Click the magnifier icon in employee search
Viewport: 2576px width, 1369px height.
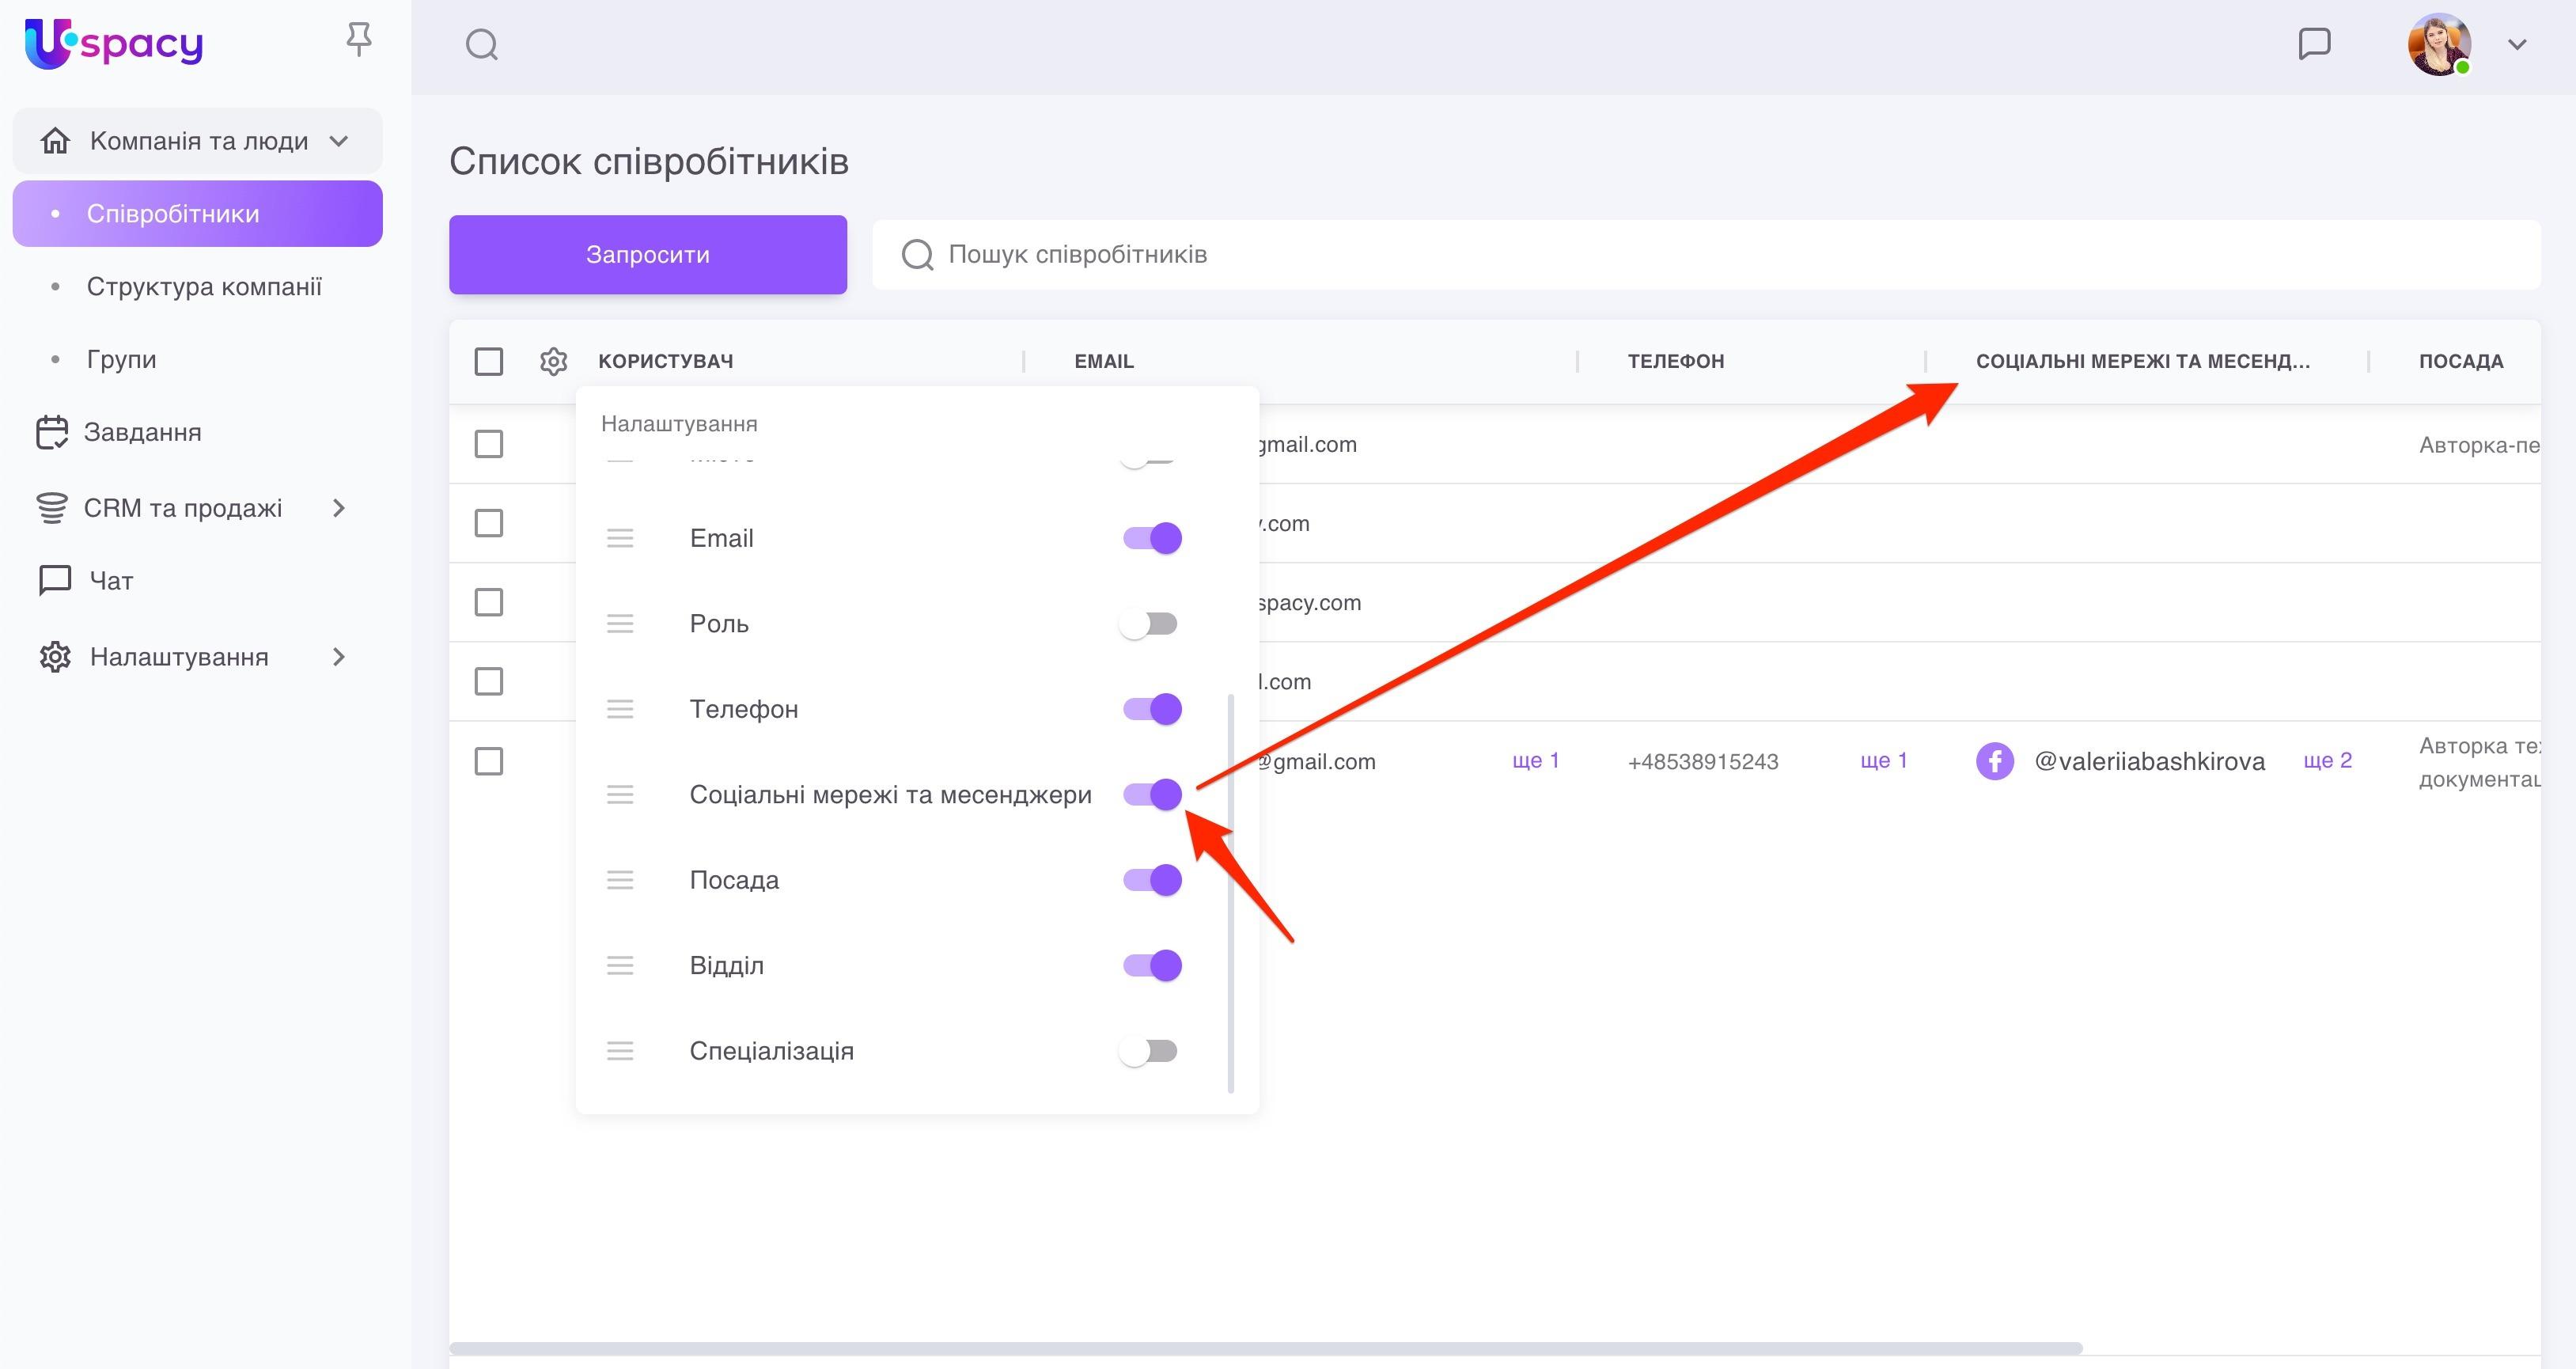917,255
